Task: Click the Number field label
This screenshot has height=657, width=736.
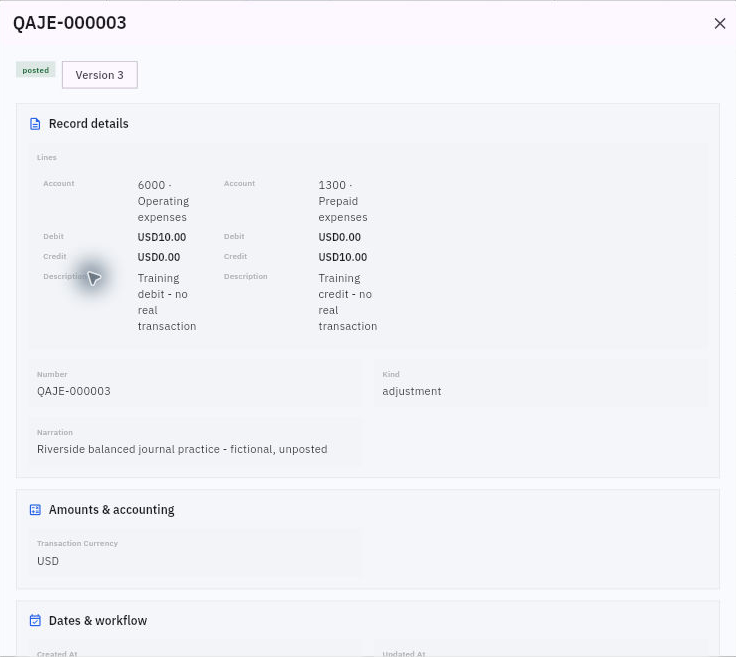Action: click(x=52, y=374)
